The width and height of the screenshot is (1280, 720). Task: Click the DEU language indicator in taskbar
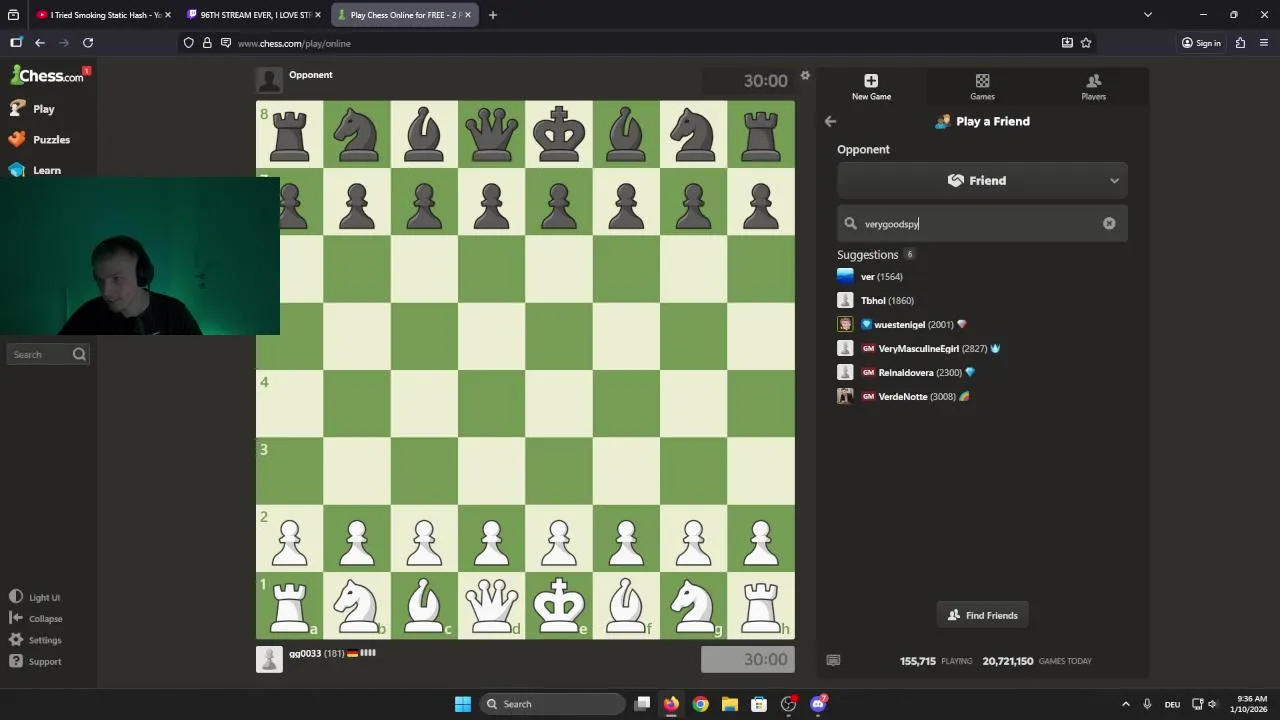[1172, 704]
